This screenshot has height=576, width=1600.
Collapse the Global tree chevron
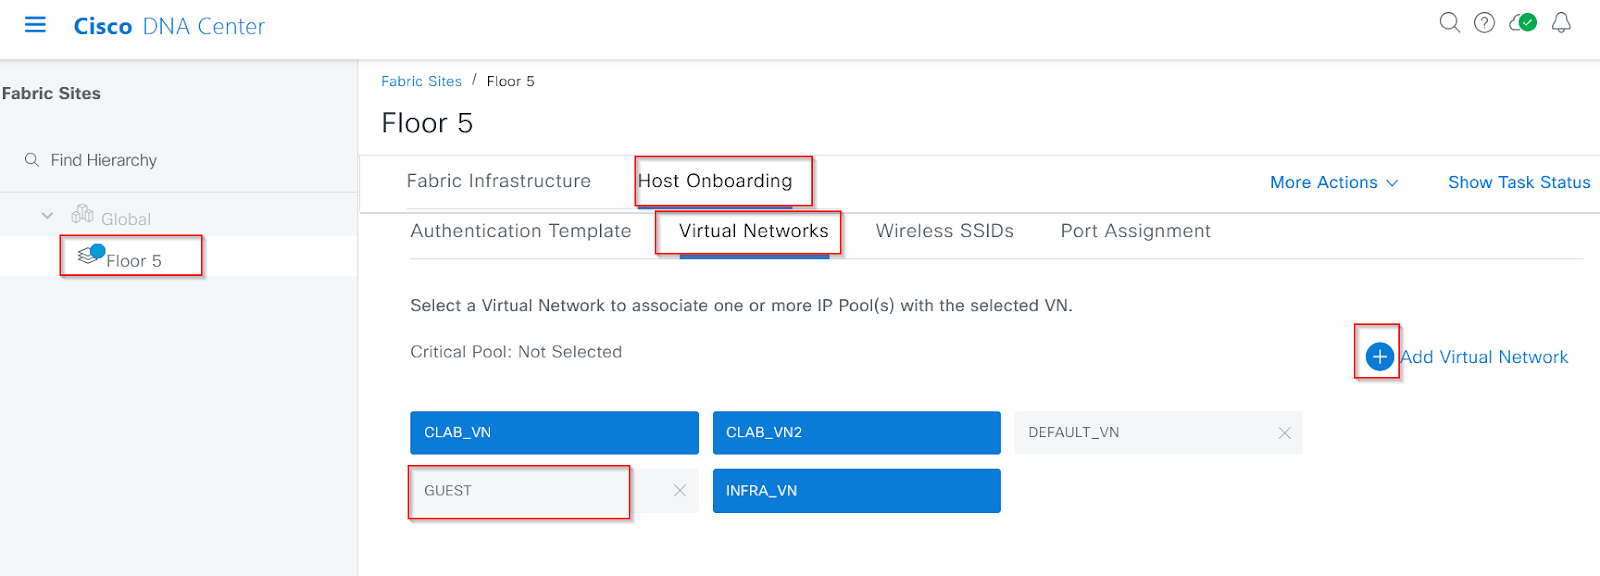tap(47, 216)
